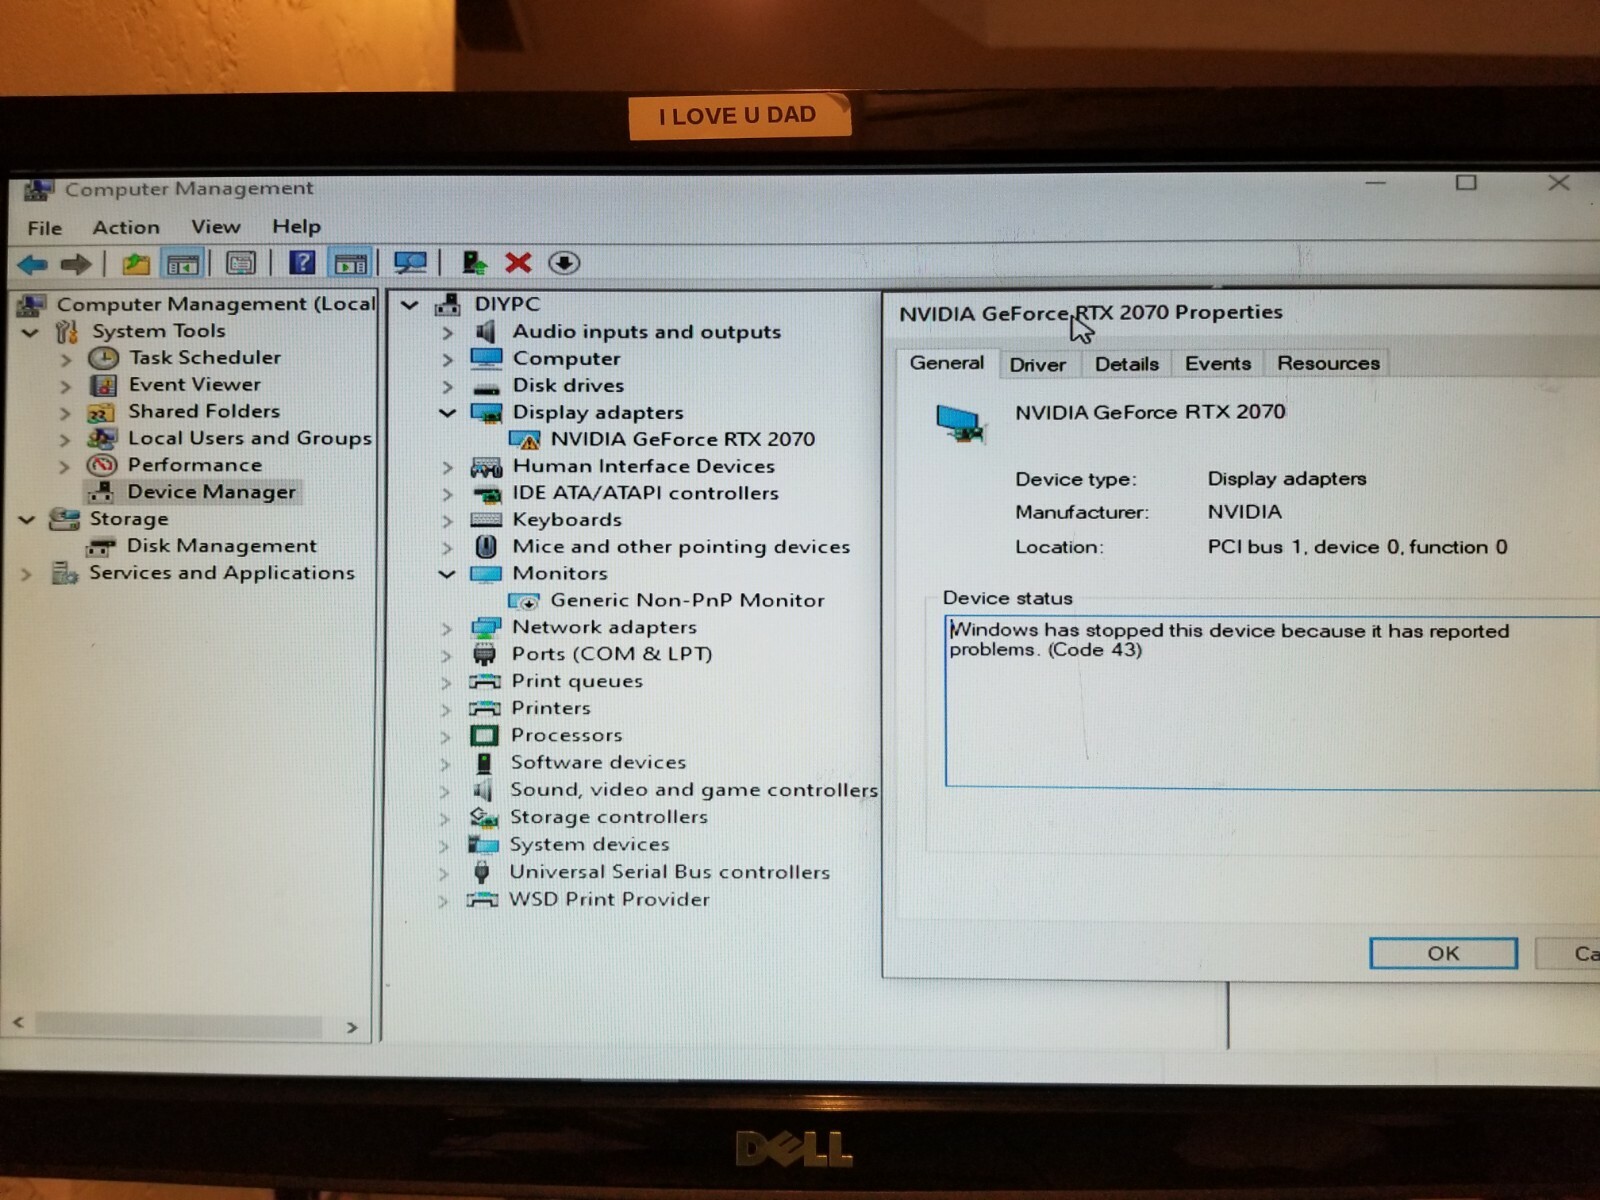Viewport: 1600px width, 1200px height.
Task: Select the General tab
Action: click(947, 363)
